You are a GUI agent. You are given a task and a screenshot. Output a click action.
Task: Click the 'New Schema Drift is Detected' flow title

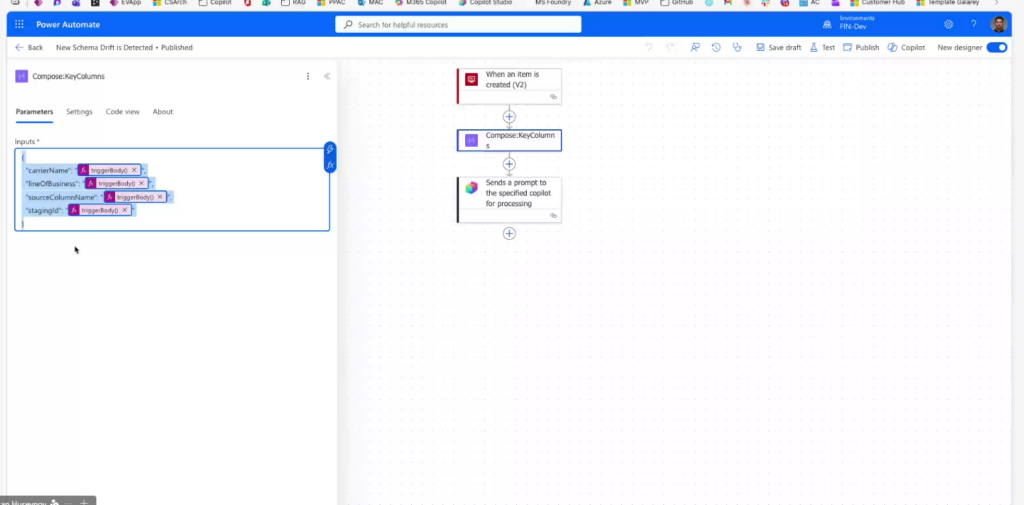click(x=104, y=47)
